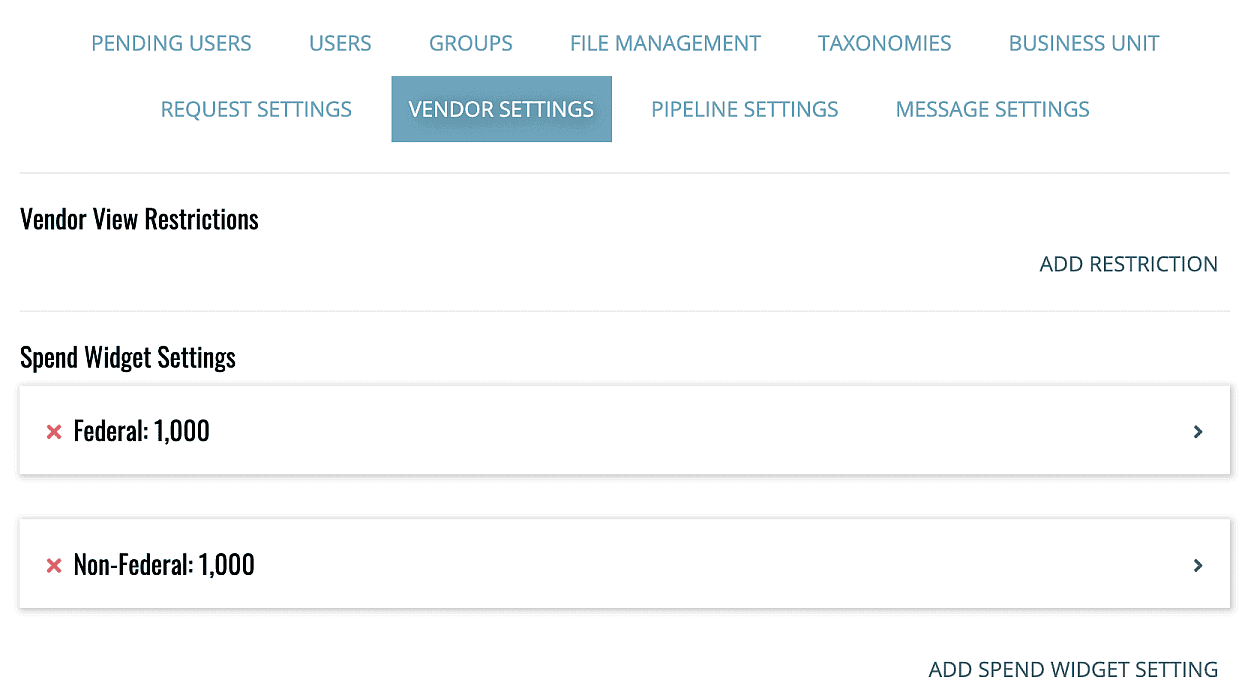
Task: Expand the Federal: 1,000 row chevron
Action: (x=1198, y=432)
